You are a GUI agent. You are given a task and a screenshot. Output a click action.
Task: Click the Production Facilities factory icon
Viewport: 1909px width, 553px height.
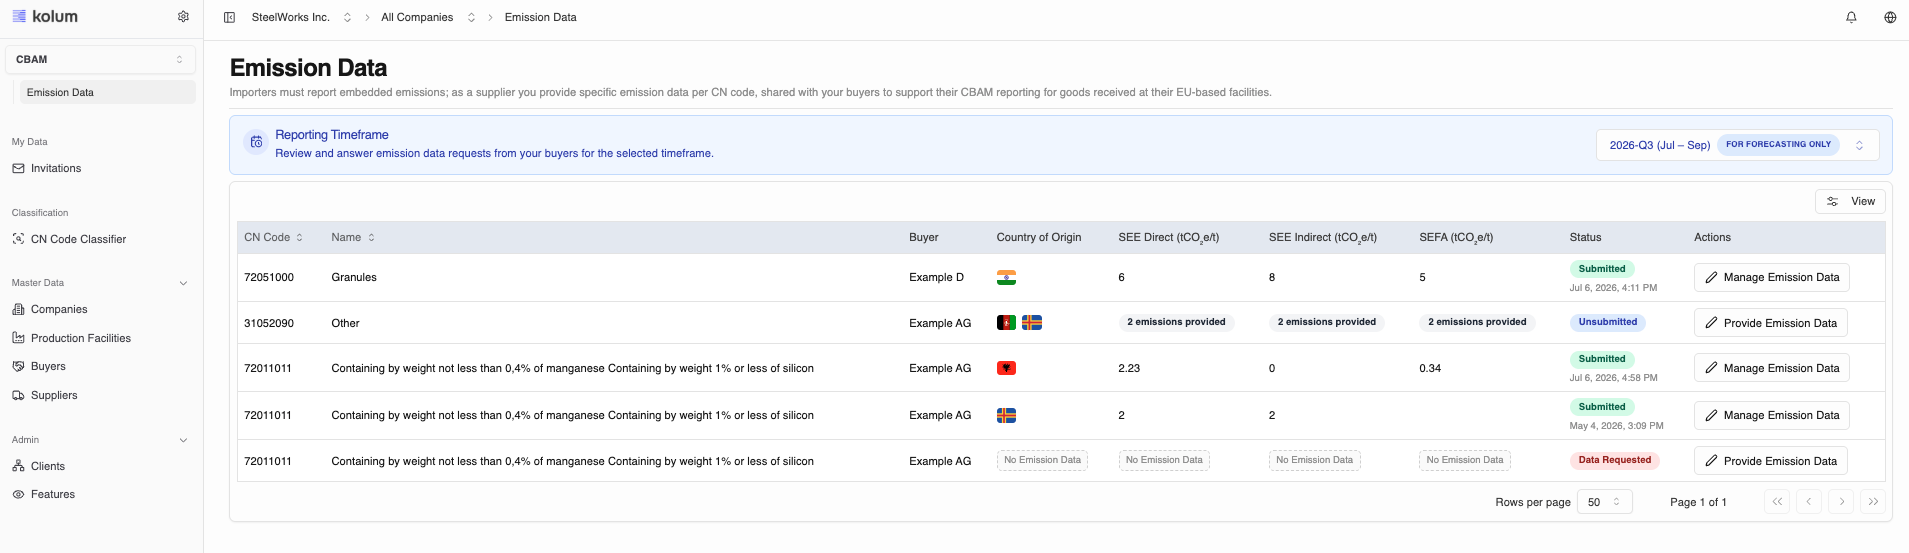[x=18, y=338]
